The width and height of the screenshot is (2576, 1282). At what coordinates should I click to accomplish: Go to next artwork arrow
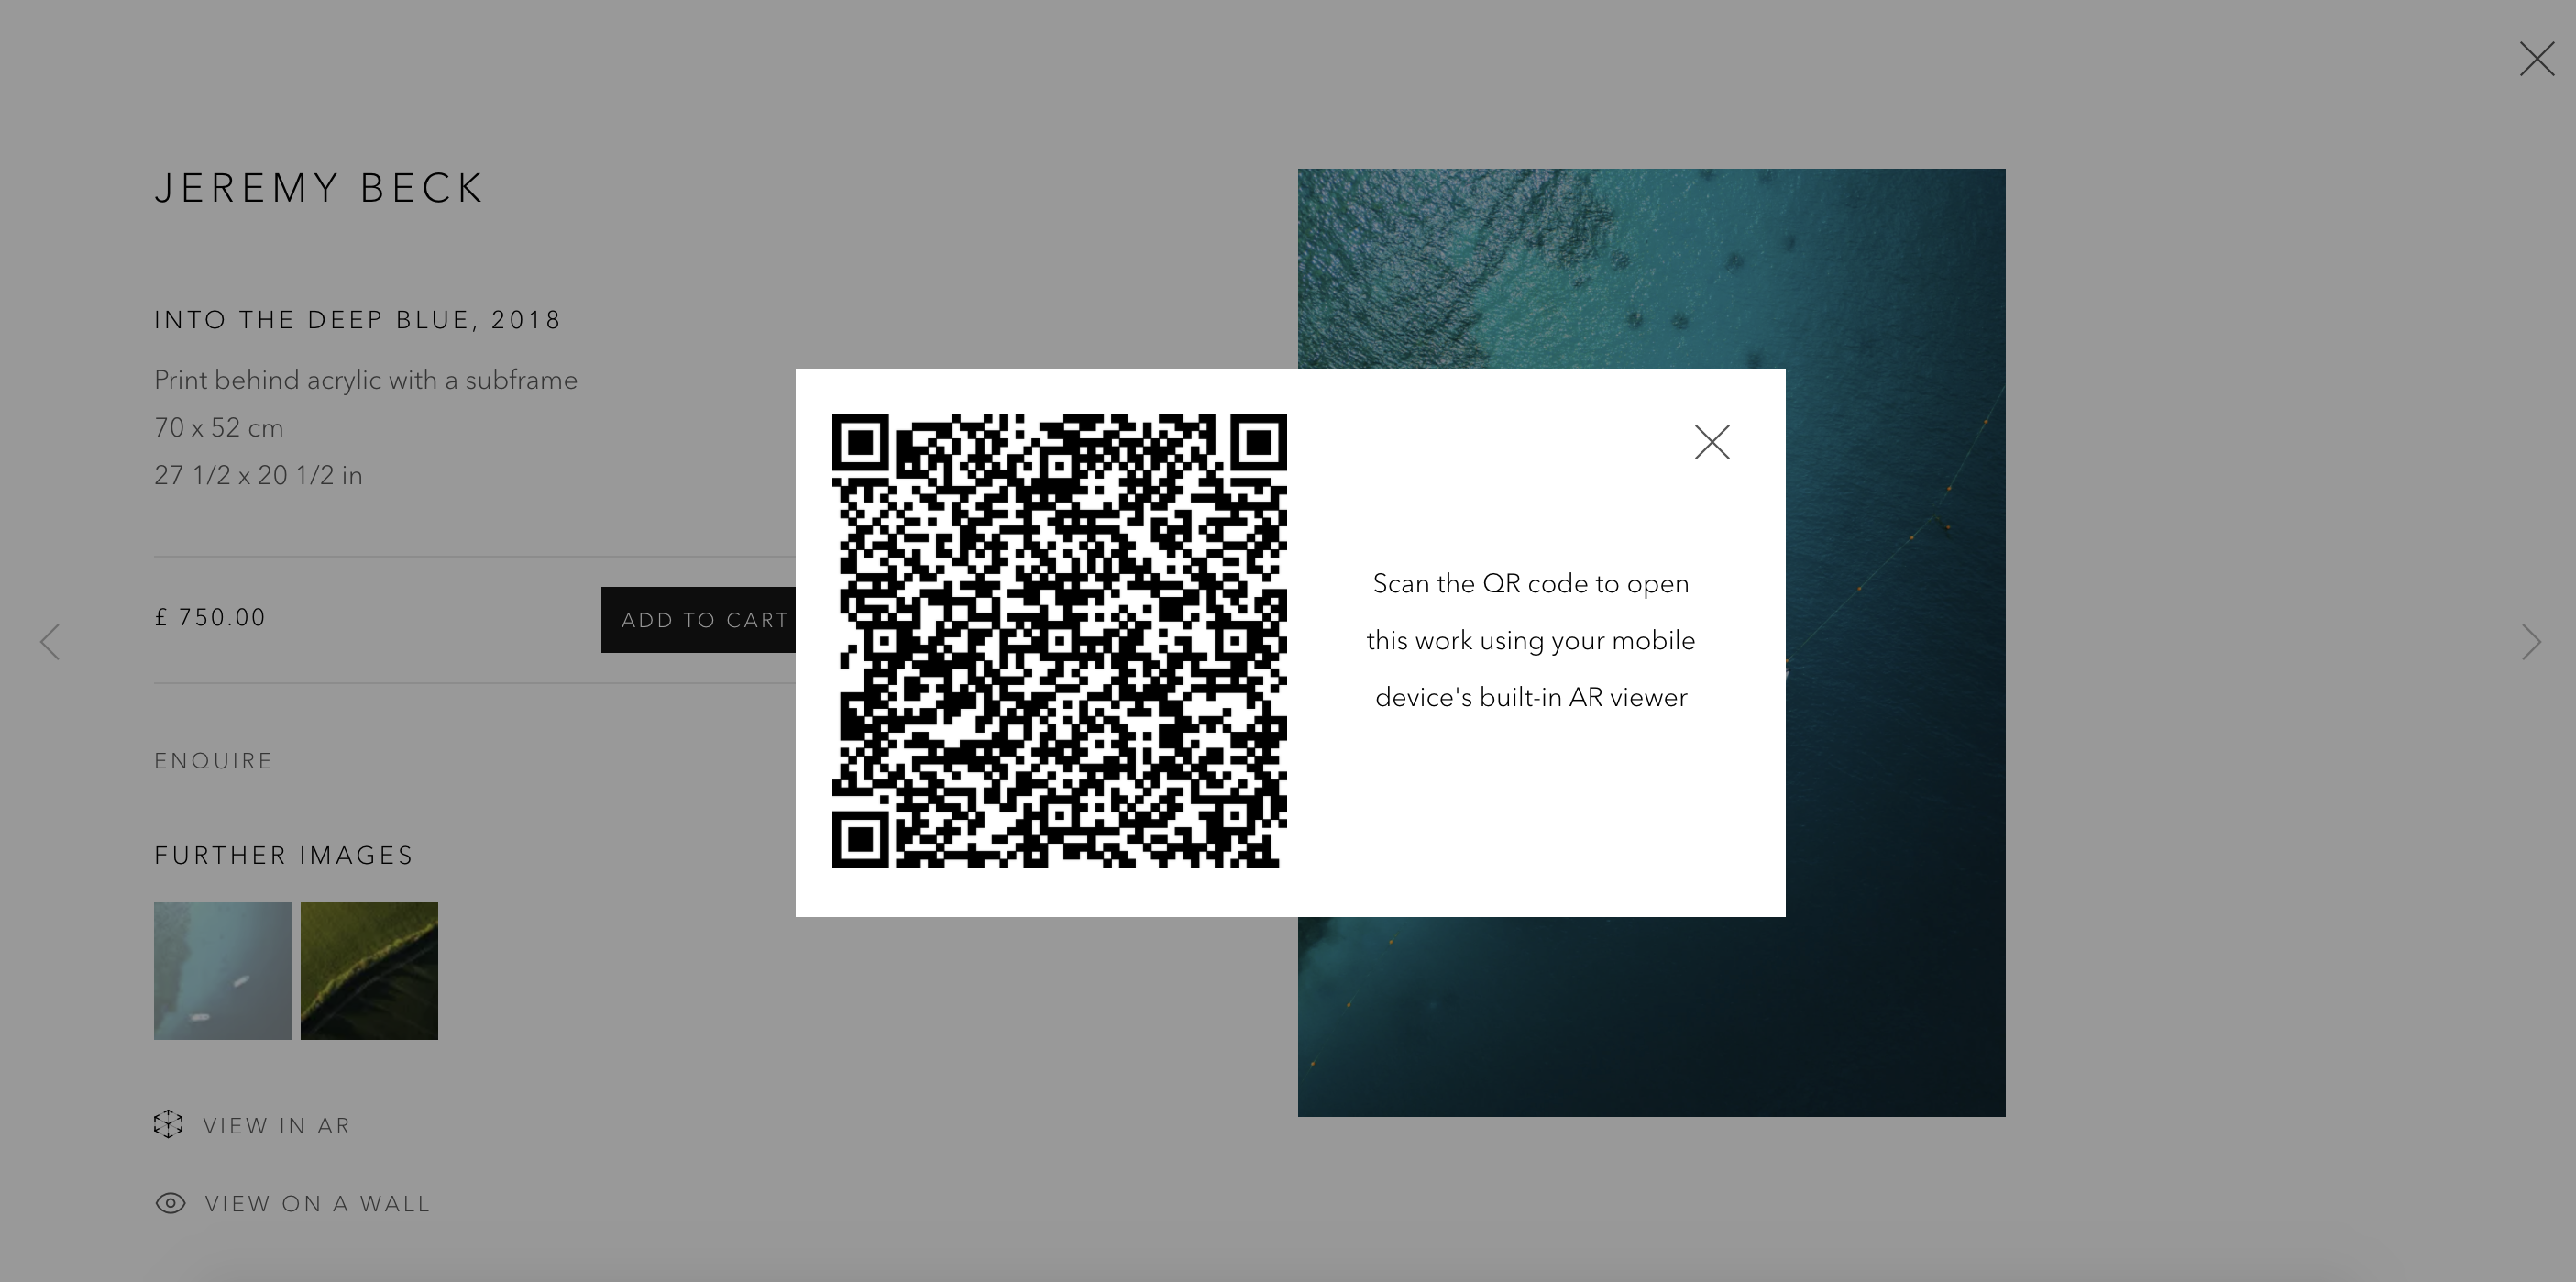(2531, 642)
